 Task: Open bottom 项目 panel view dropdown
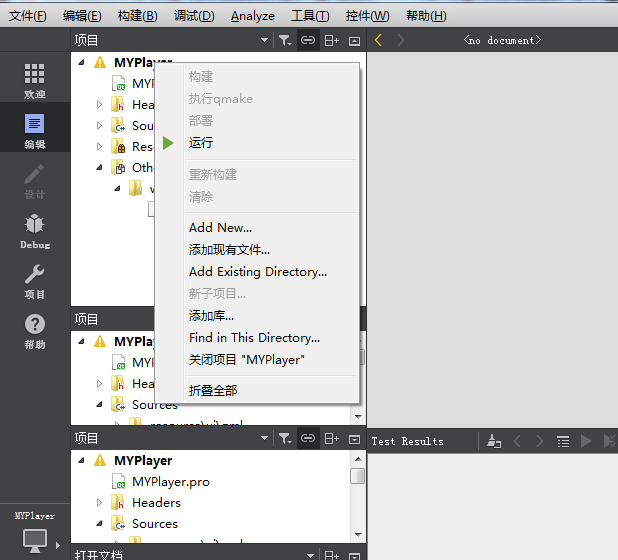264,438
